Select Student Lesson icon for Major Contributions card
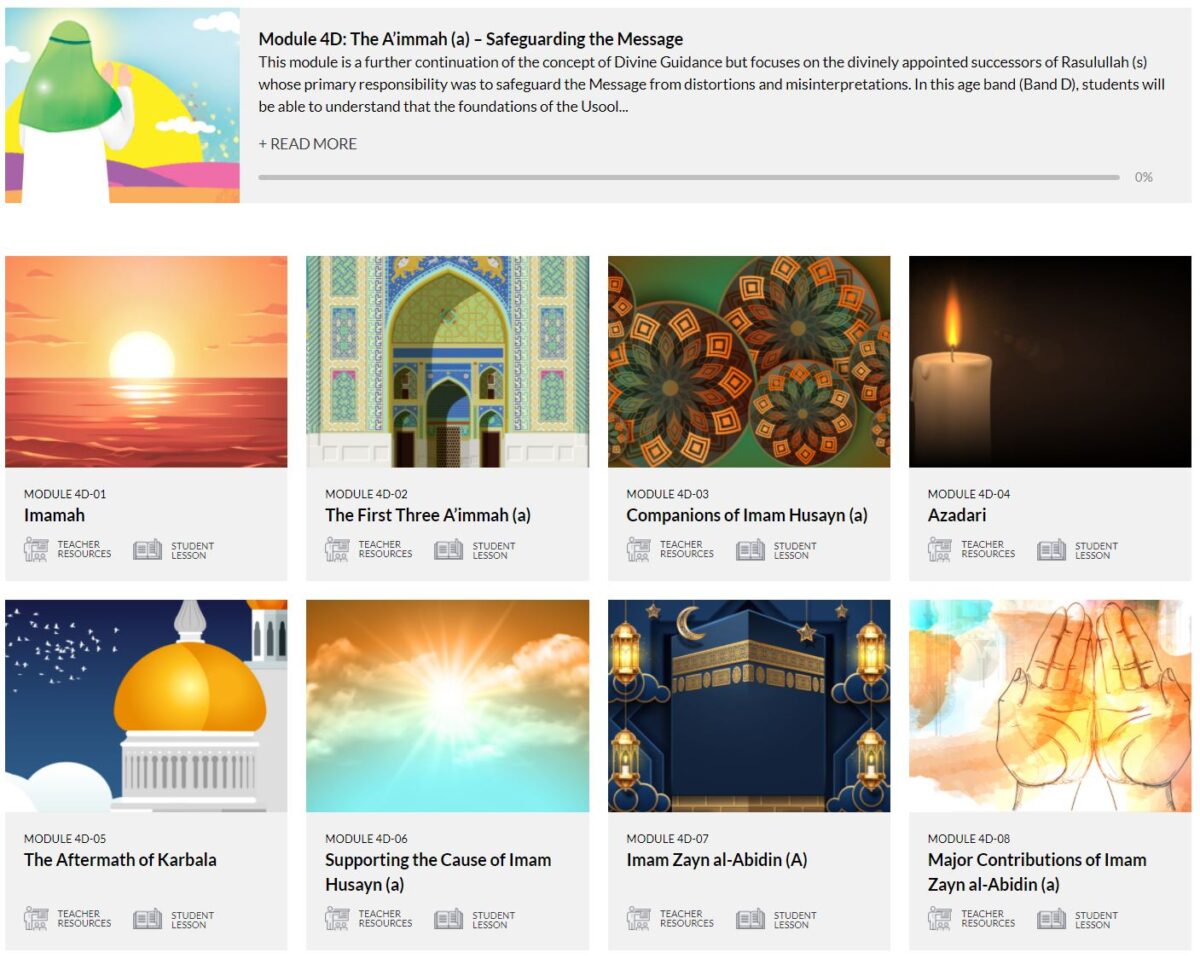Screen dimensions: 1200x959 tap(1051, 919)
